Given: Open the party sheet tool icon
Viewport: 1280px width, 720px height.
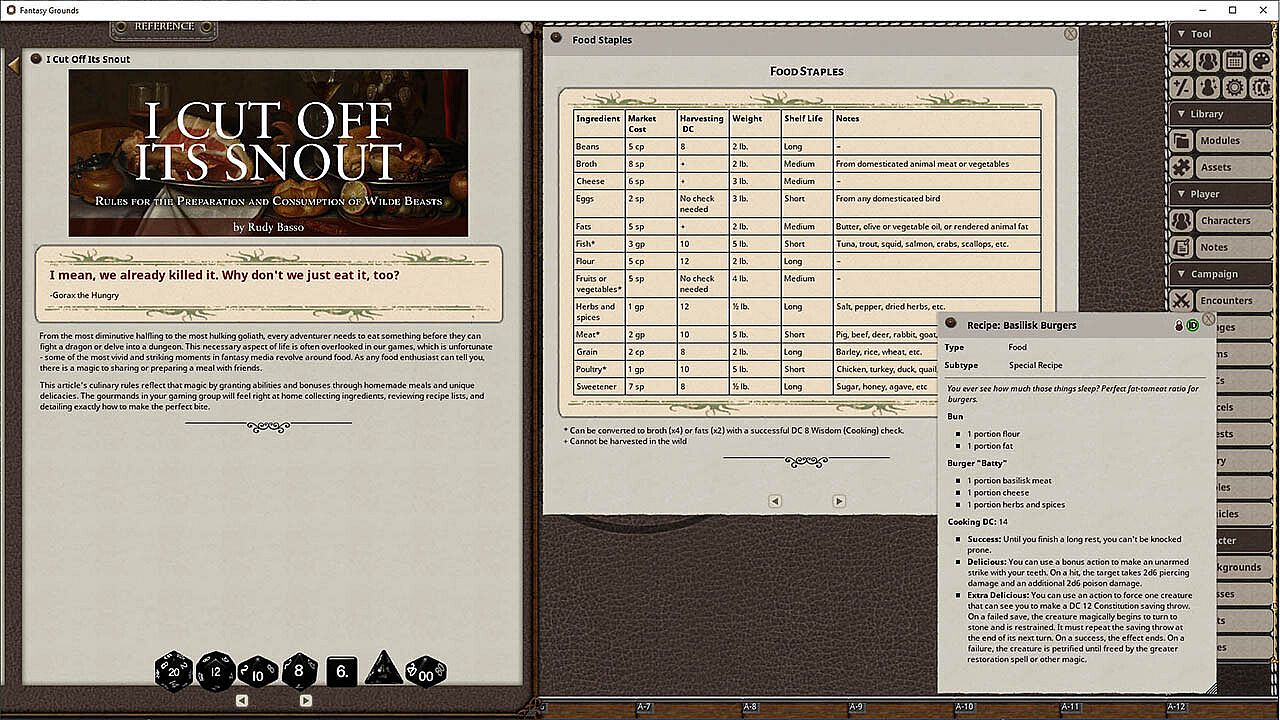Looking at the screenshot, I should 1208,61.
